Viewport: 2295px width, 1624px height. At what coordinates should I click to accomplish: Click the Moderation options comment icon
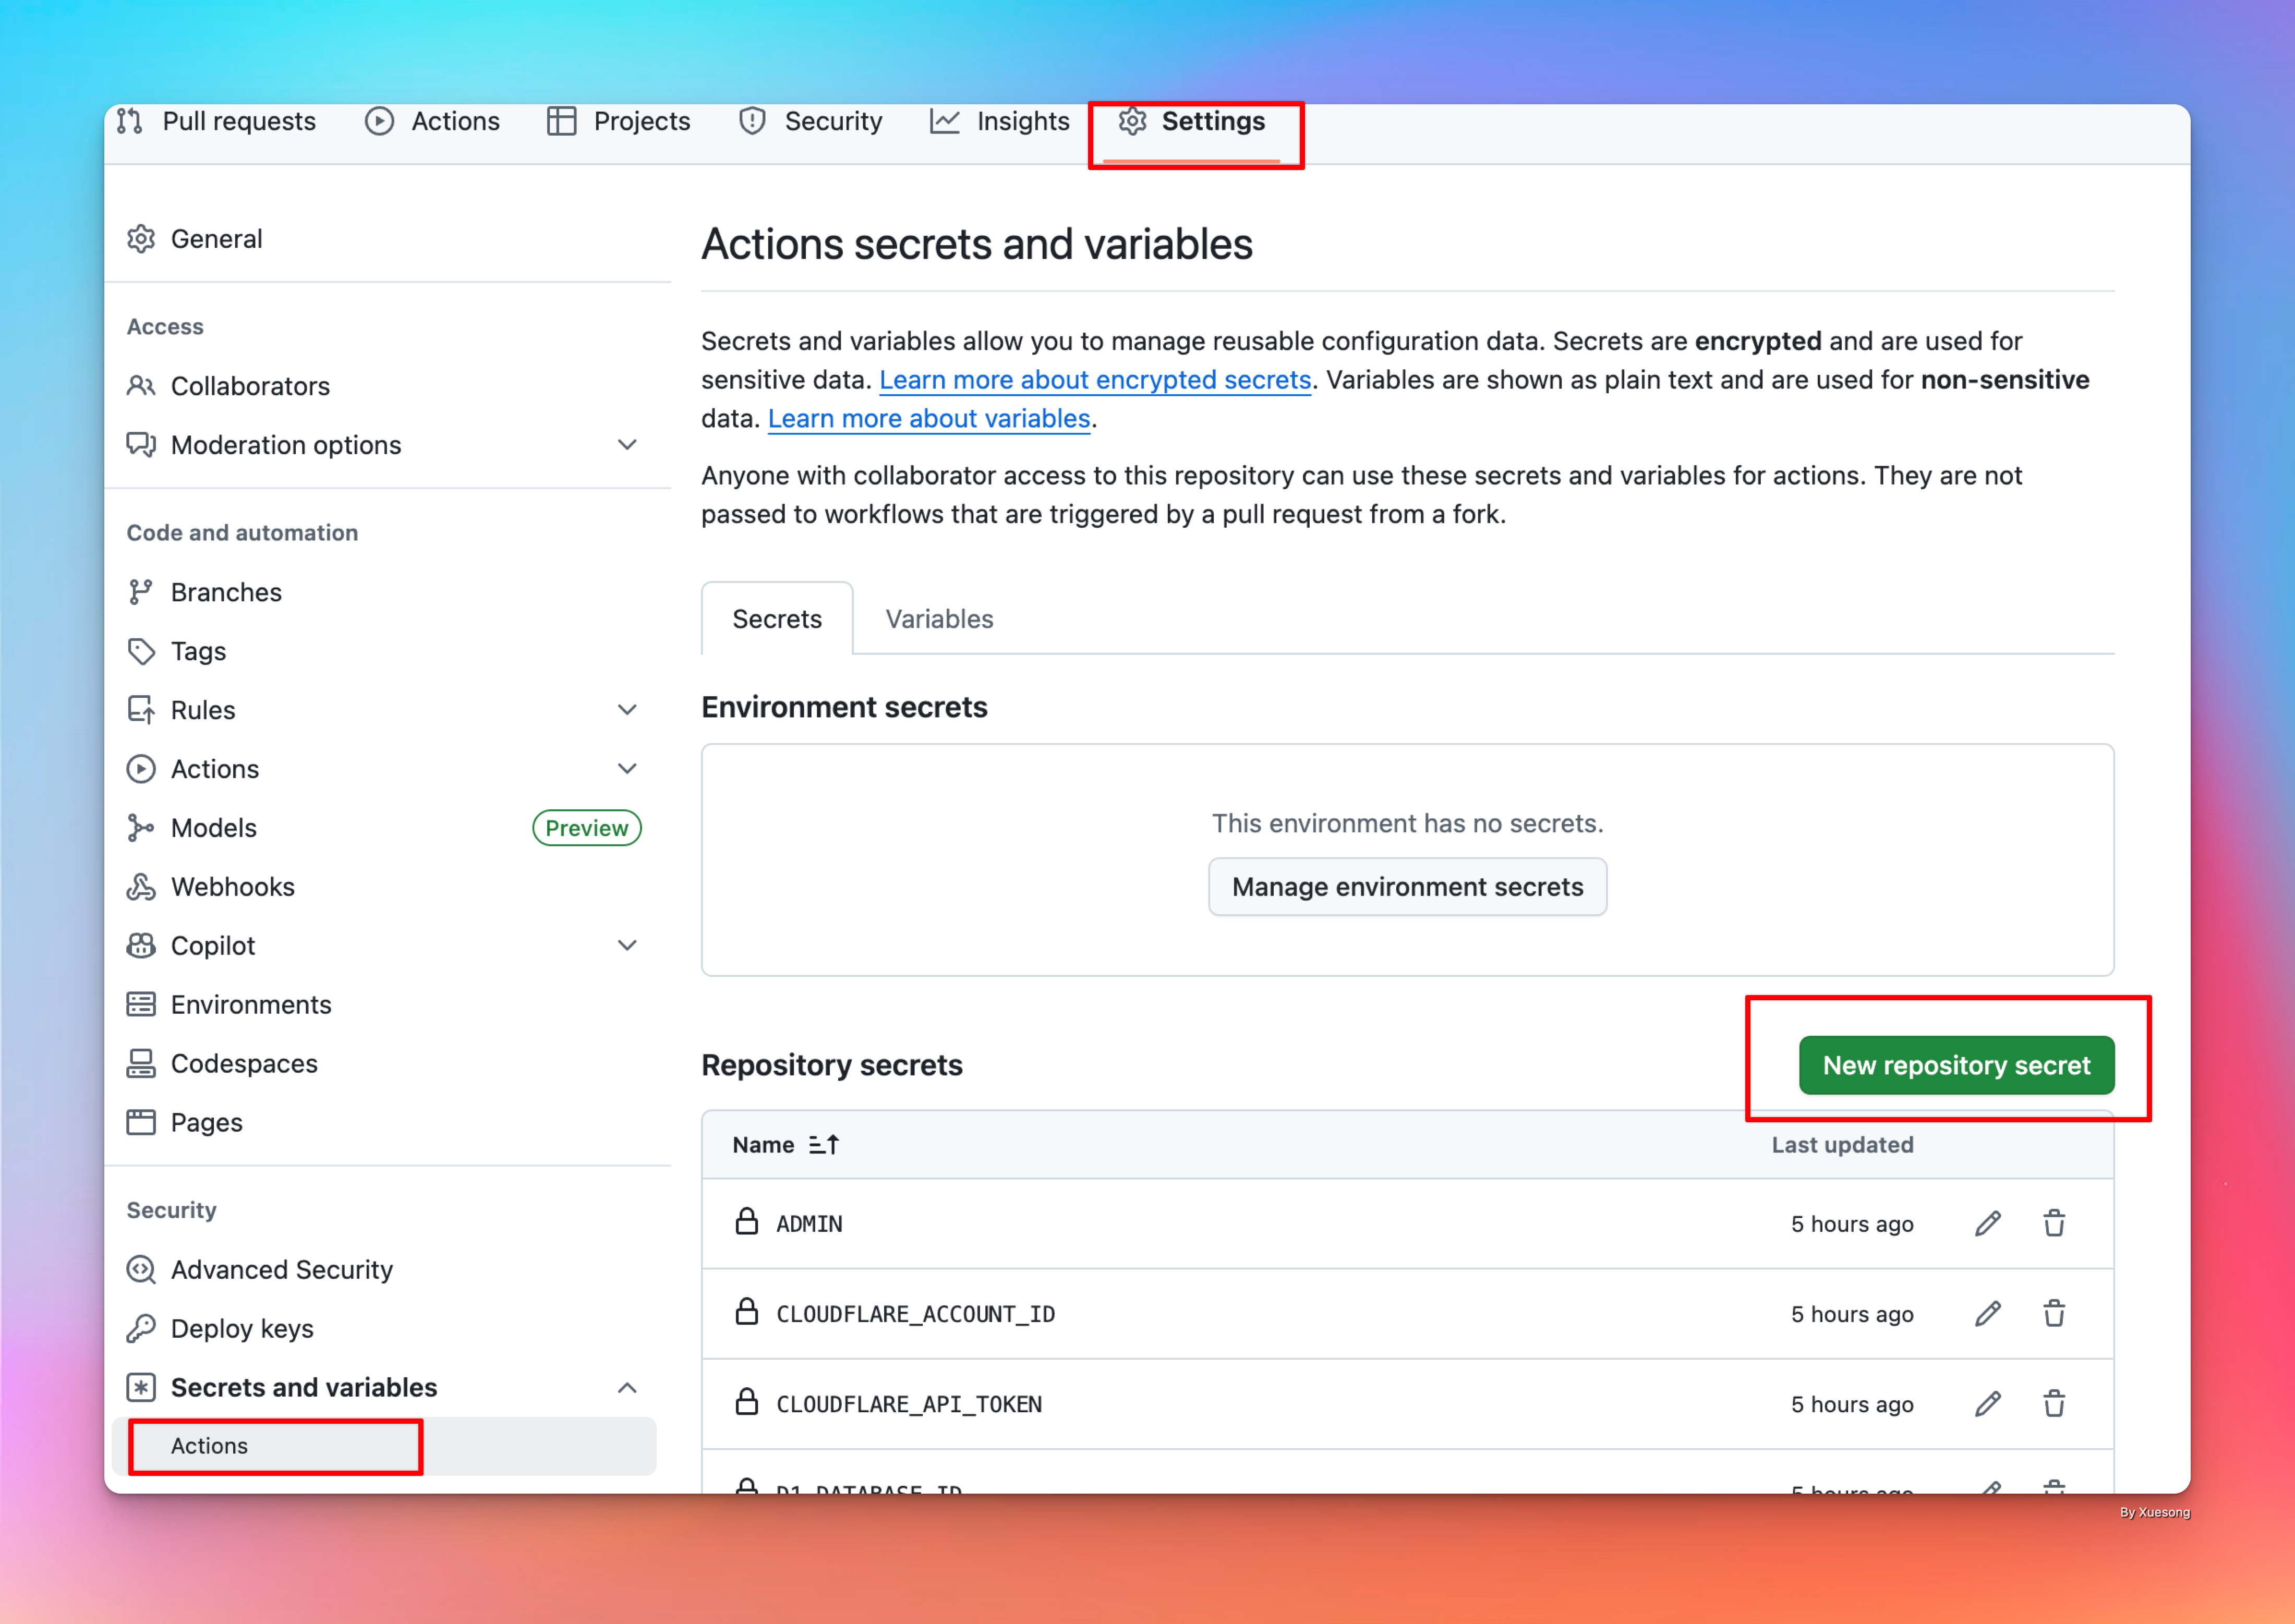click(141, 445)
